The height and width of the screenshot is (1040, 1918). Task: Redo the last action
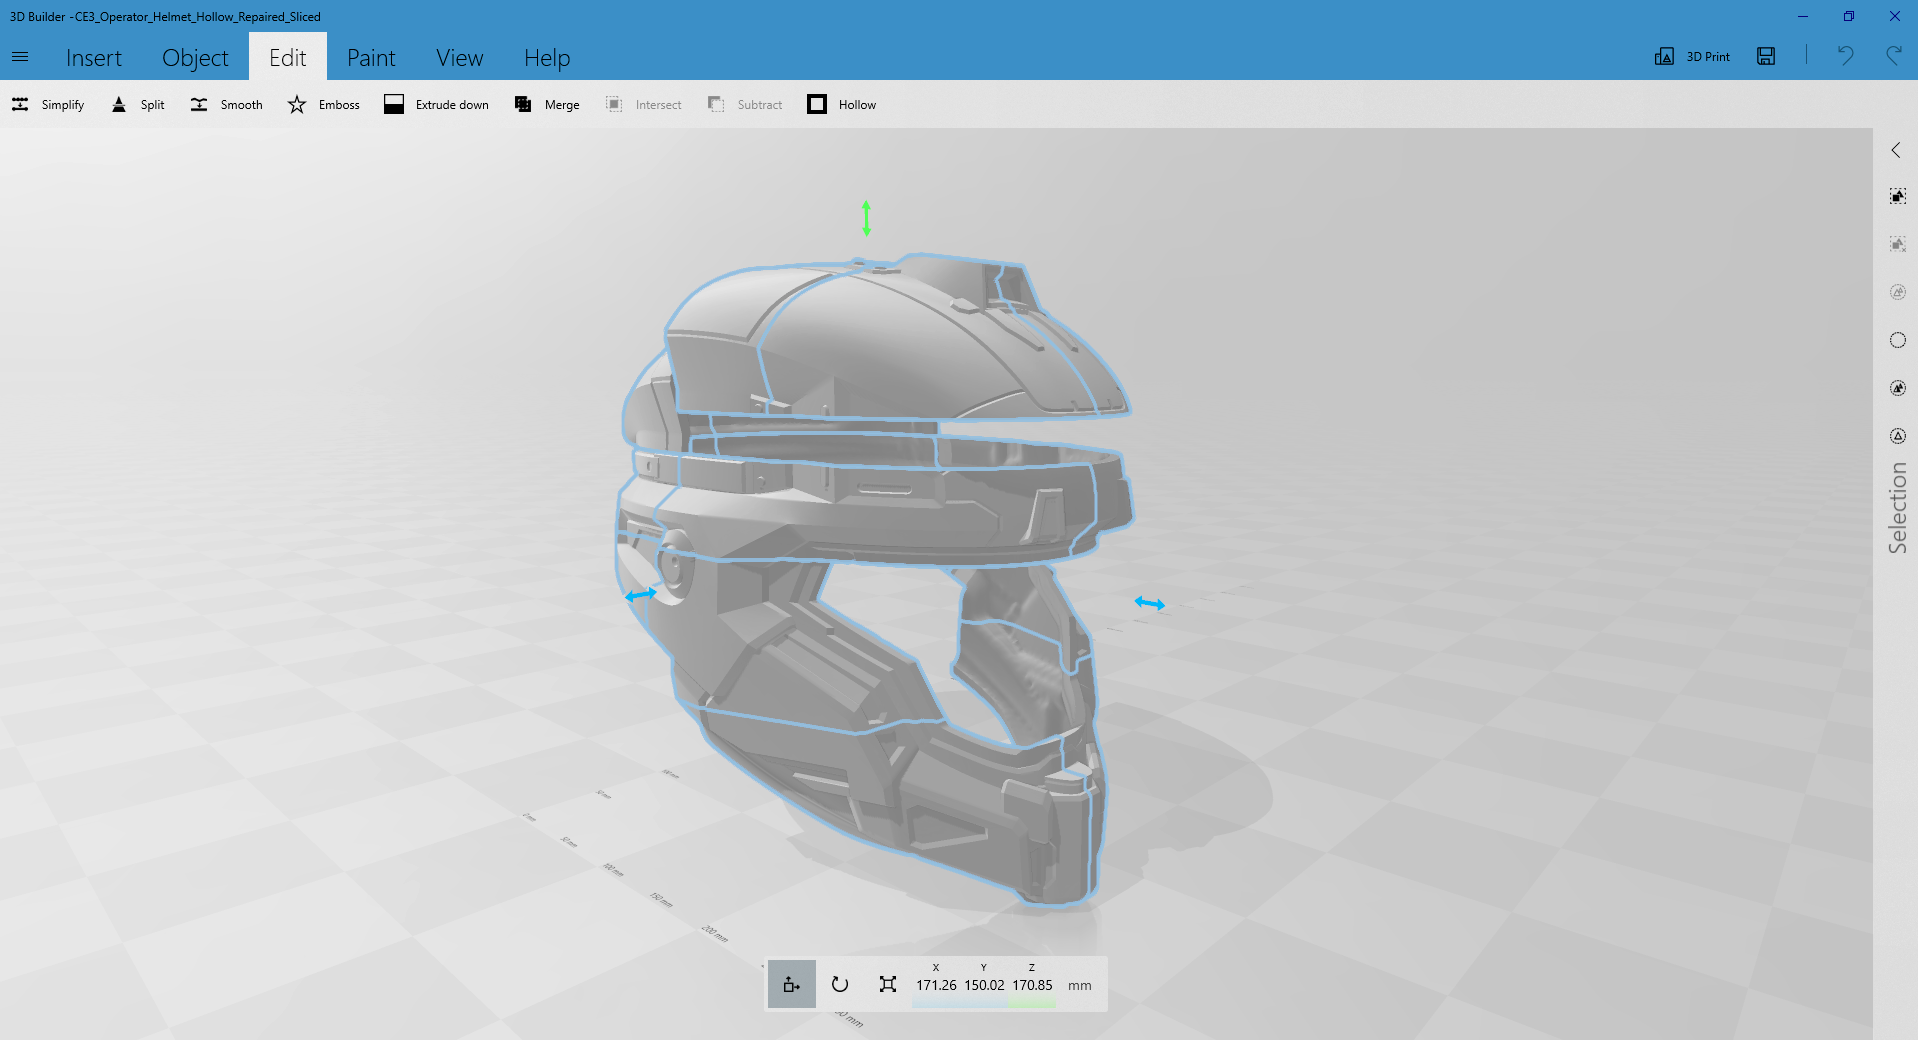1893,56
